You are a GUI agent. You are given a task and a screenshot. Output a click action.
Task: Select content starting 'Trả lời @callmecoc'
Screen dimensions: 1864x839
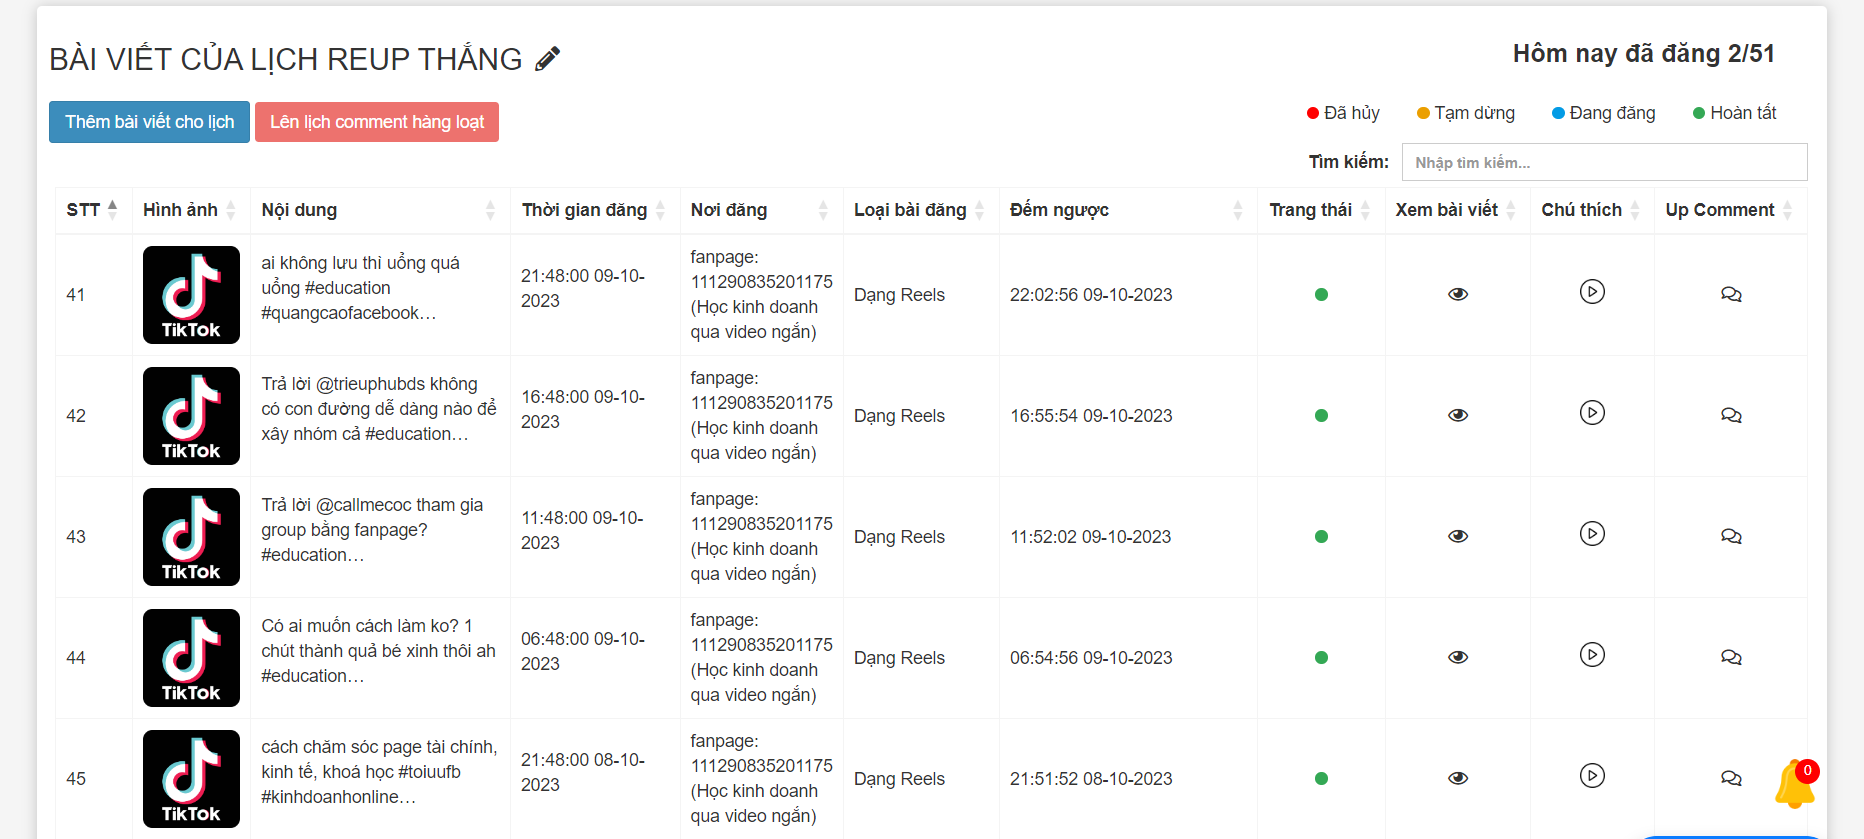(x=372, y=530)
